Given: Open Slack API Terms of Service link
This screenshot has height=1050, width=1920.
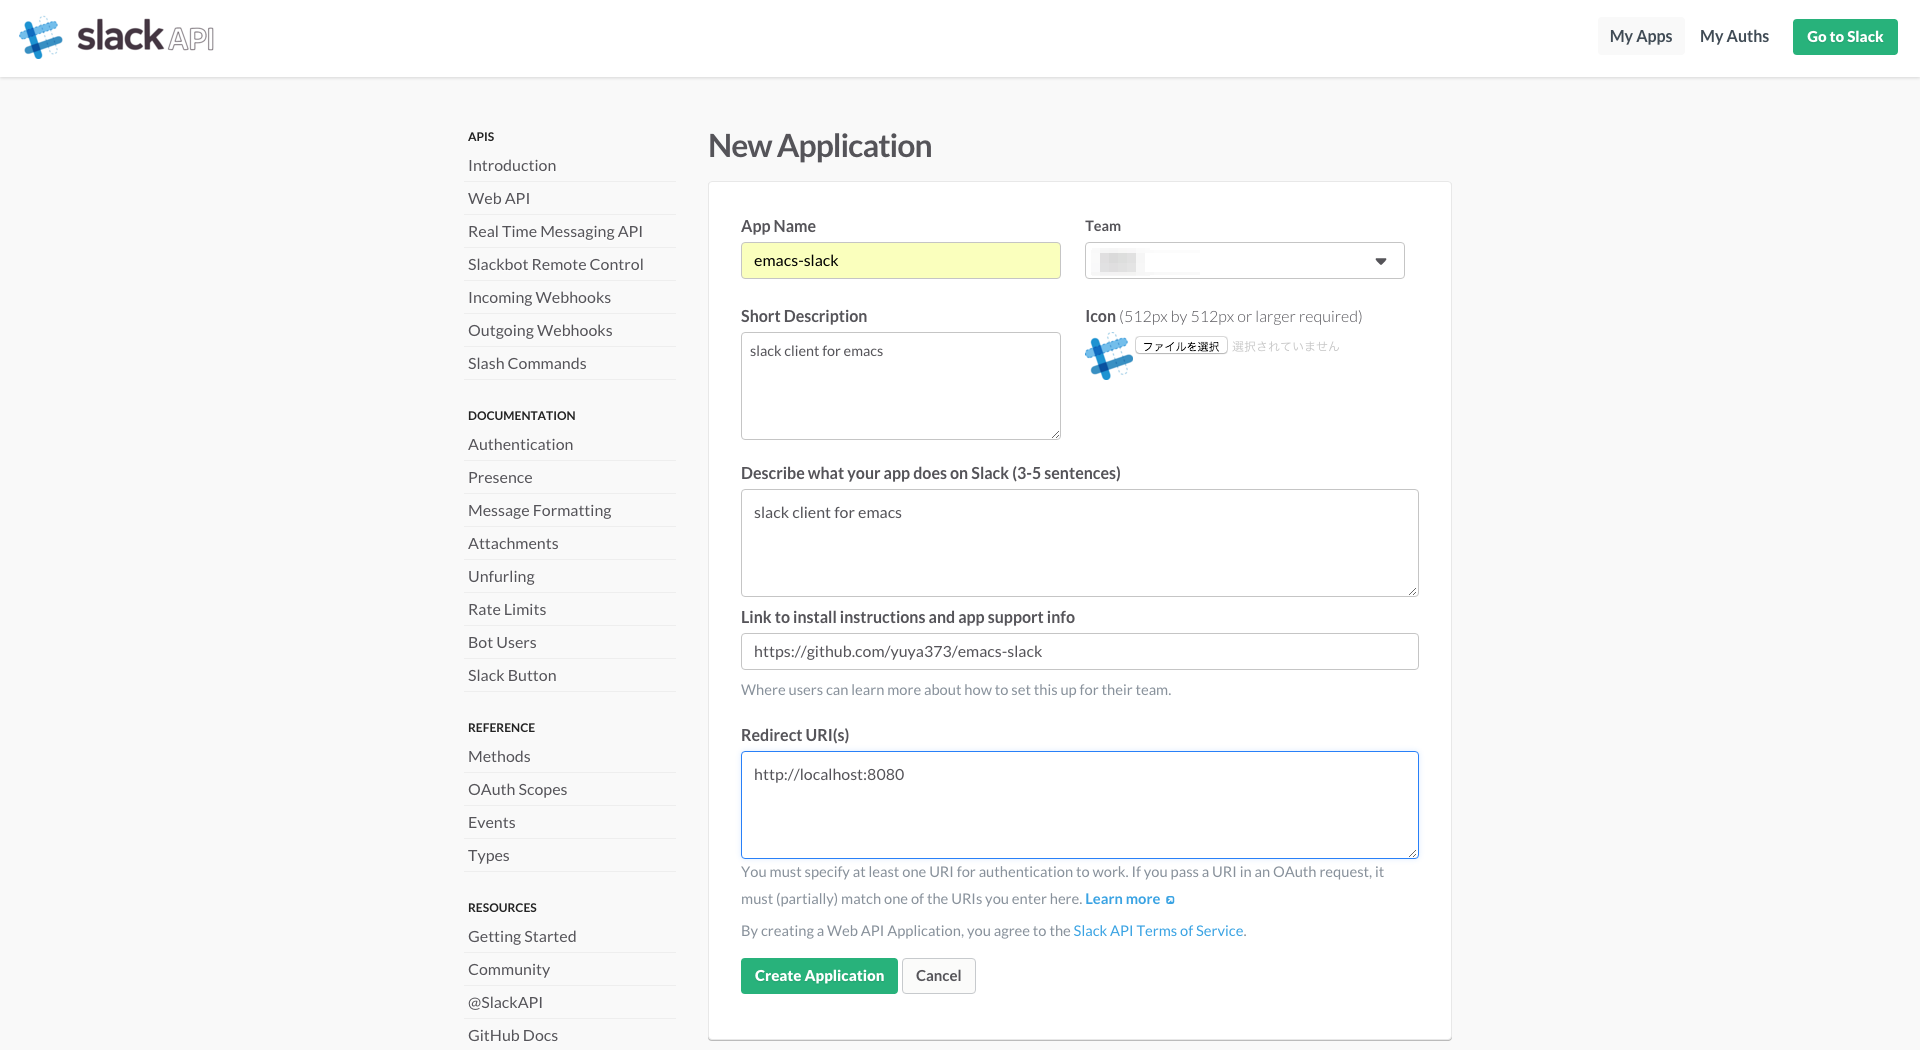Looking at the screenshot, I should click(x=1158, y=931).
